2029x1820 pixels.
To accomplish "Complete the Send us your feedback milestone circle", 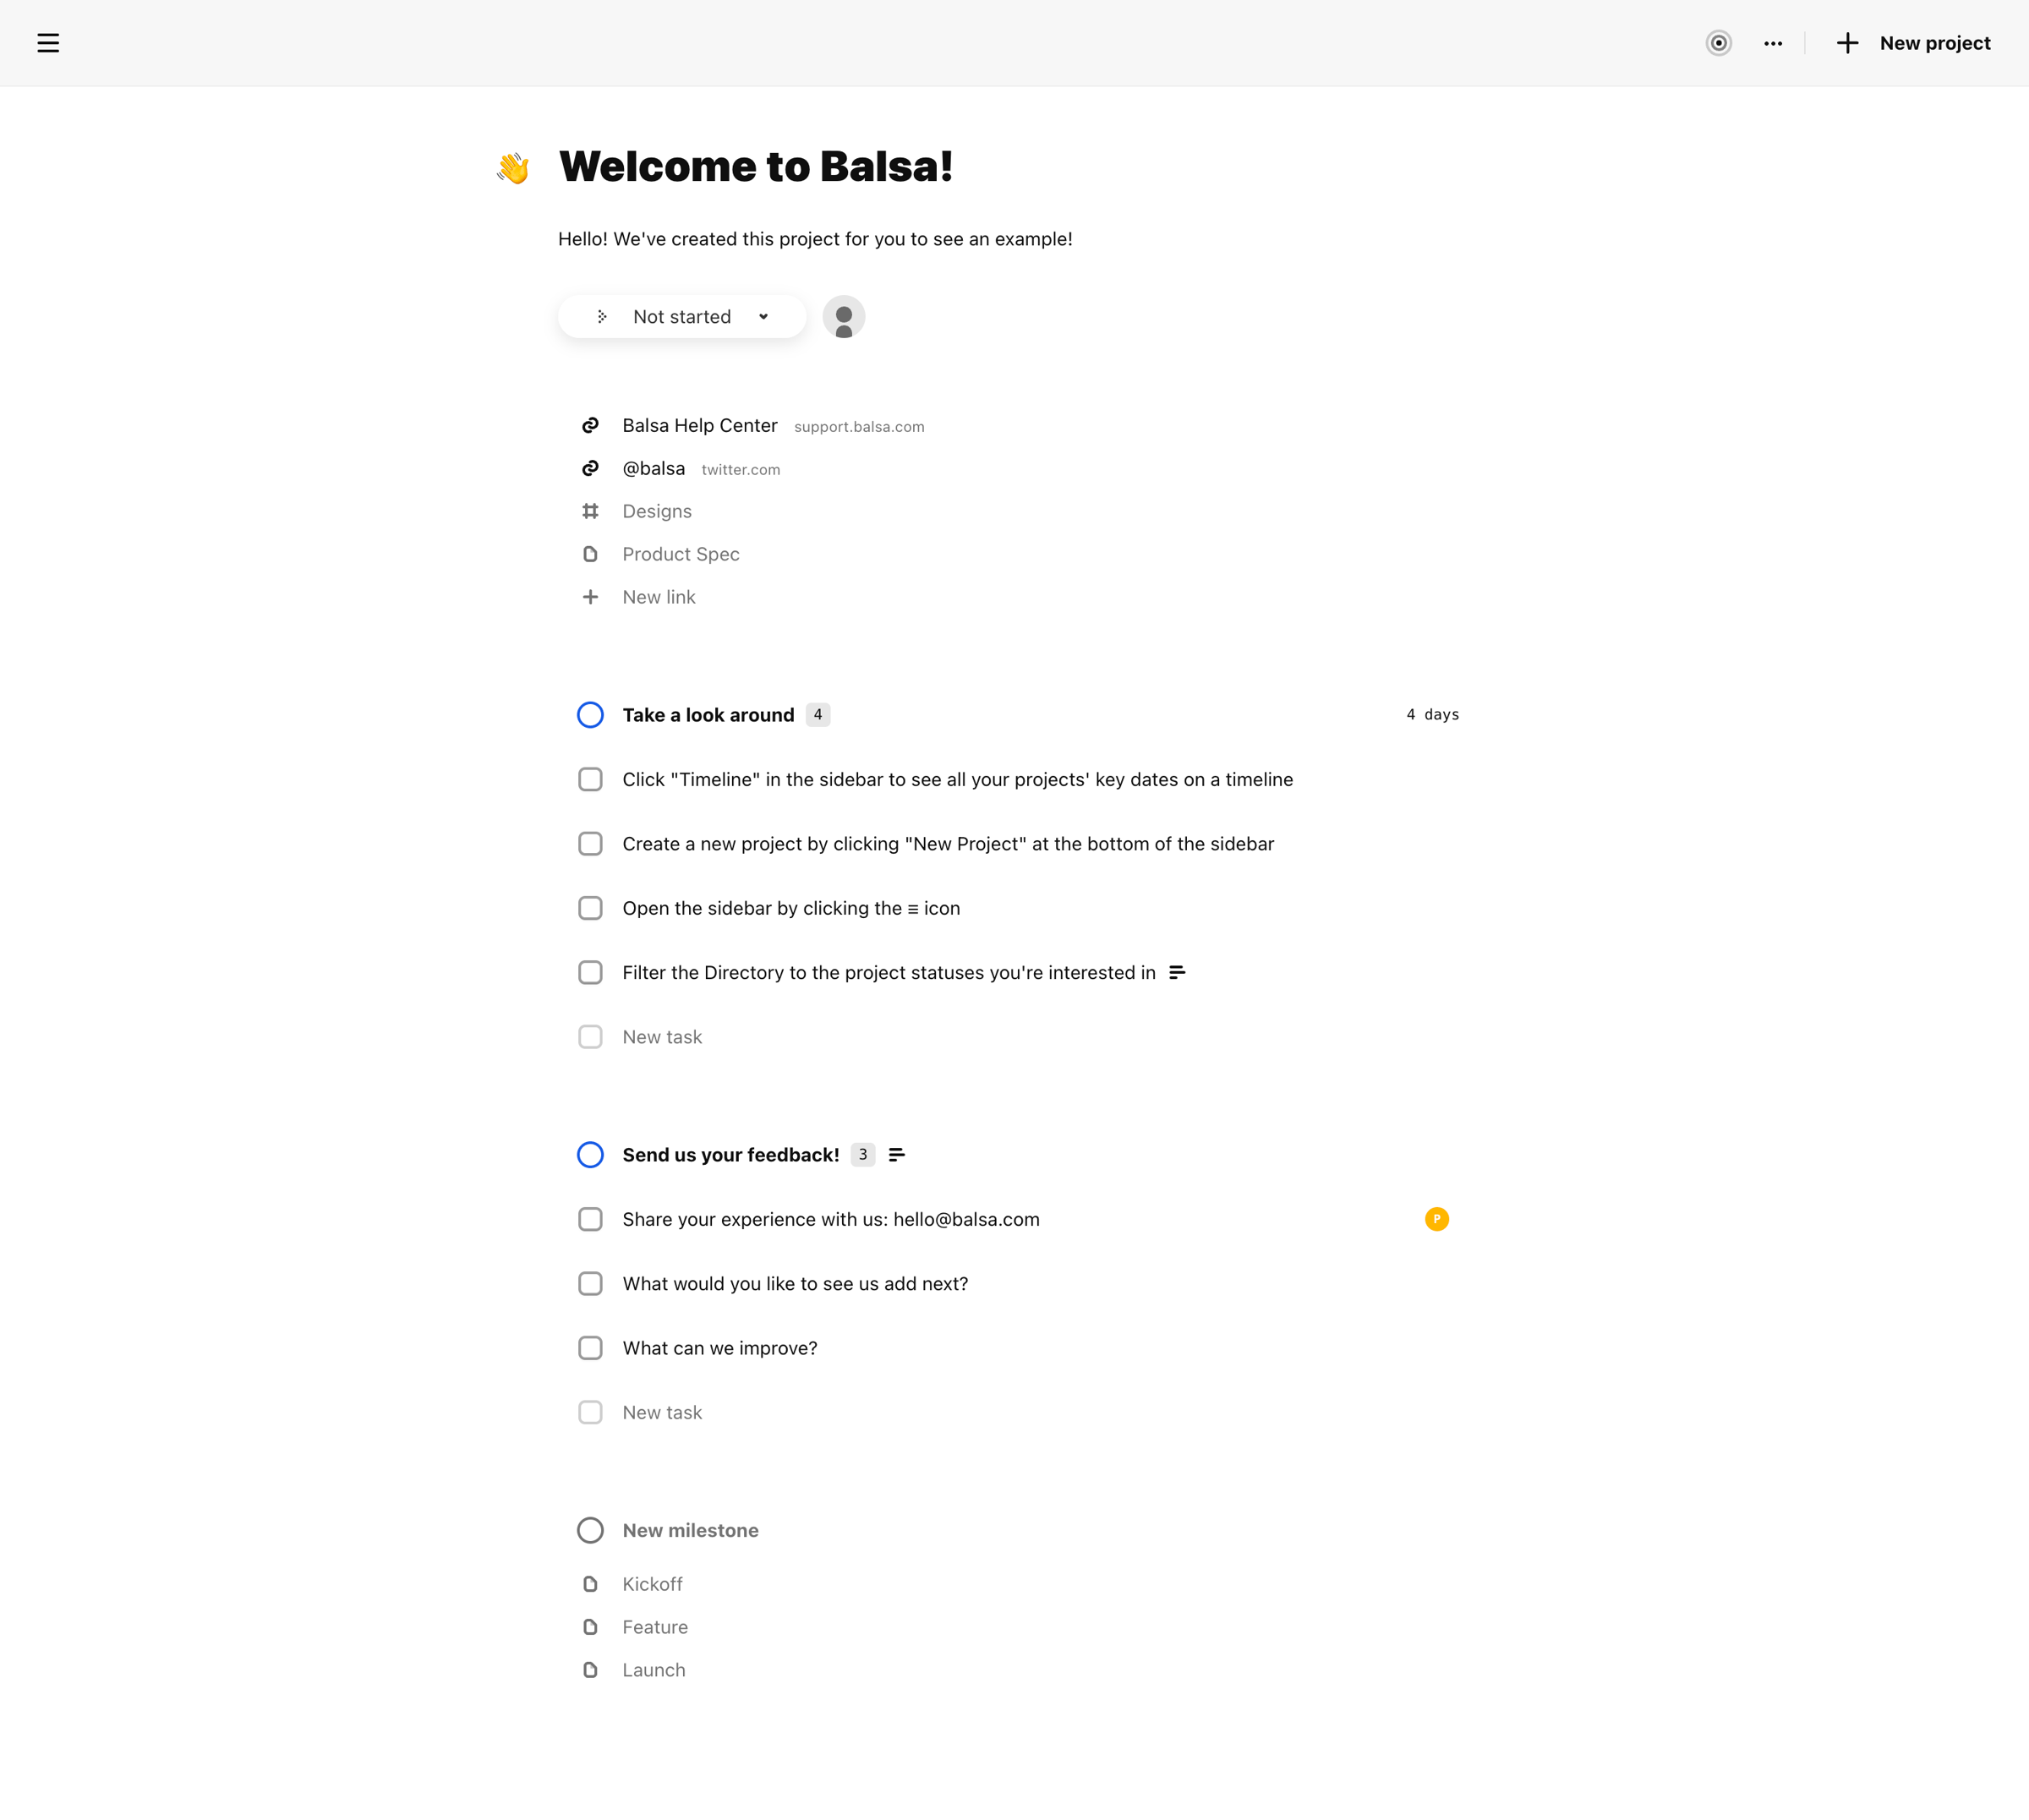I will [x=590, y=1155].
